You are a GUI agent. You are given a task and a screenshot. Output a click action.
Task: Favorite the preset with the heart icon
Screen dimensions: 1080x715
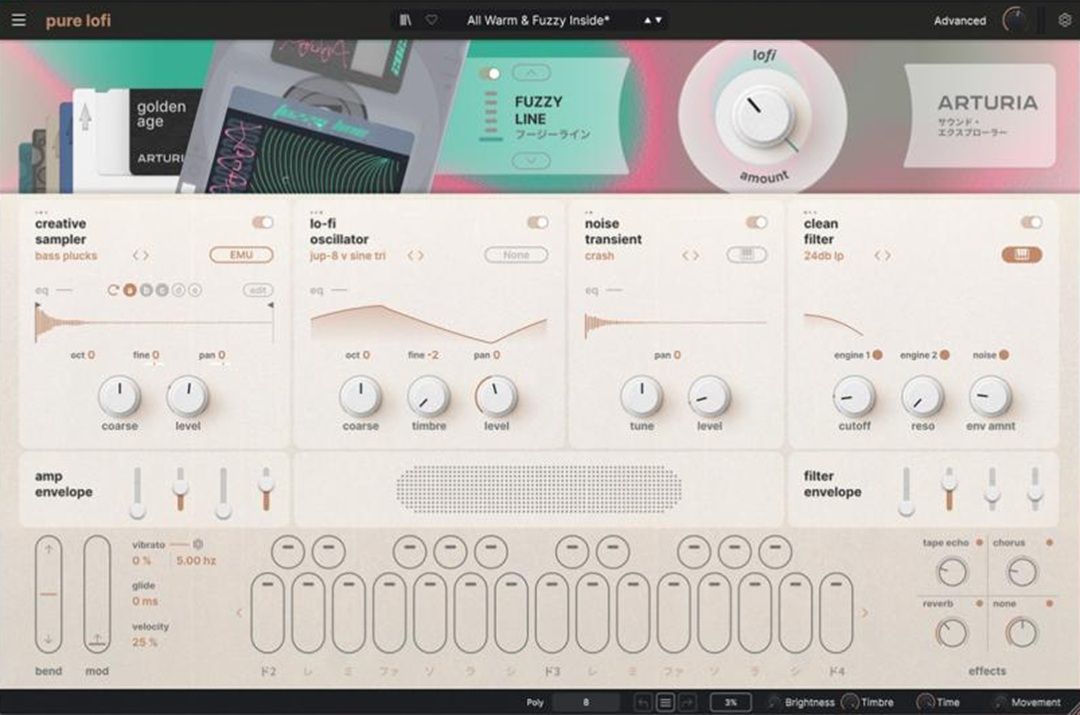(432, 19)
